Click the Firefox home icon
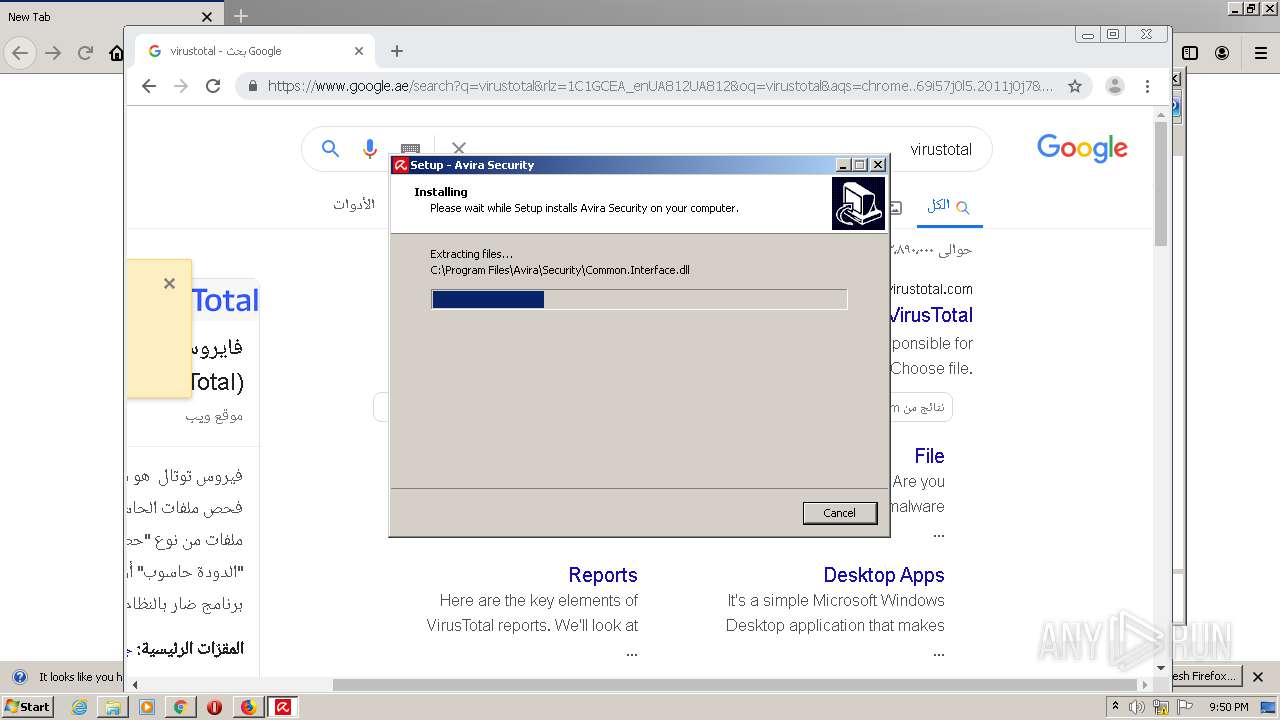 point(116,54)
